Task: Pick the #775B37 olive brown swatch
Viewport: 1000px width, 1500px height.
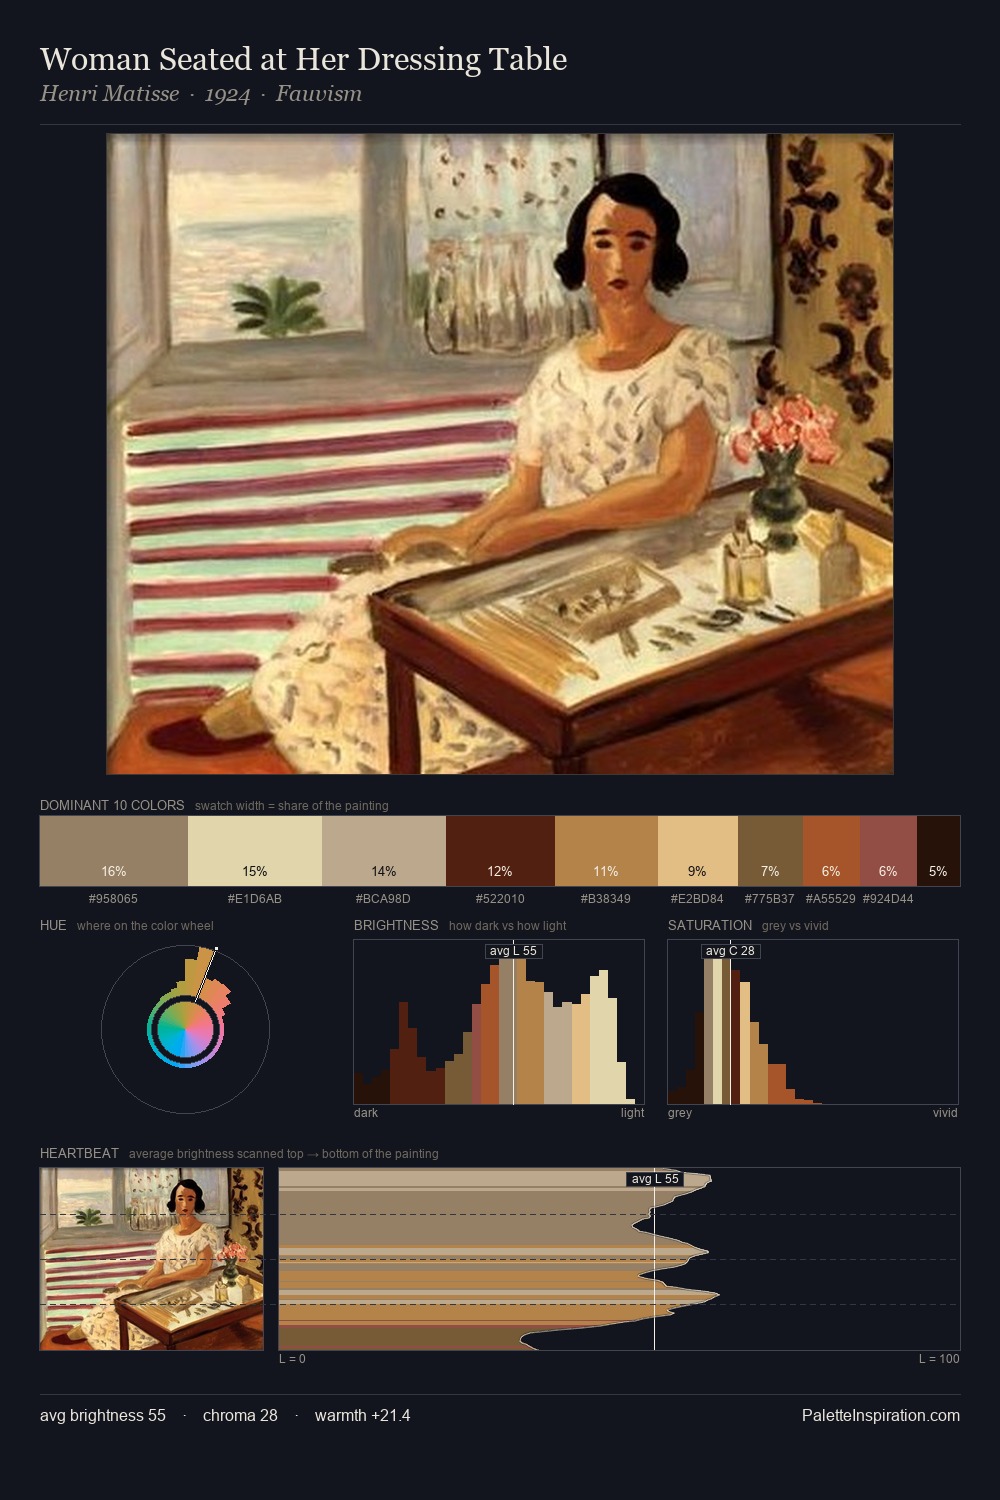Action: pos(770,851)
